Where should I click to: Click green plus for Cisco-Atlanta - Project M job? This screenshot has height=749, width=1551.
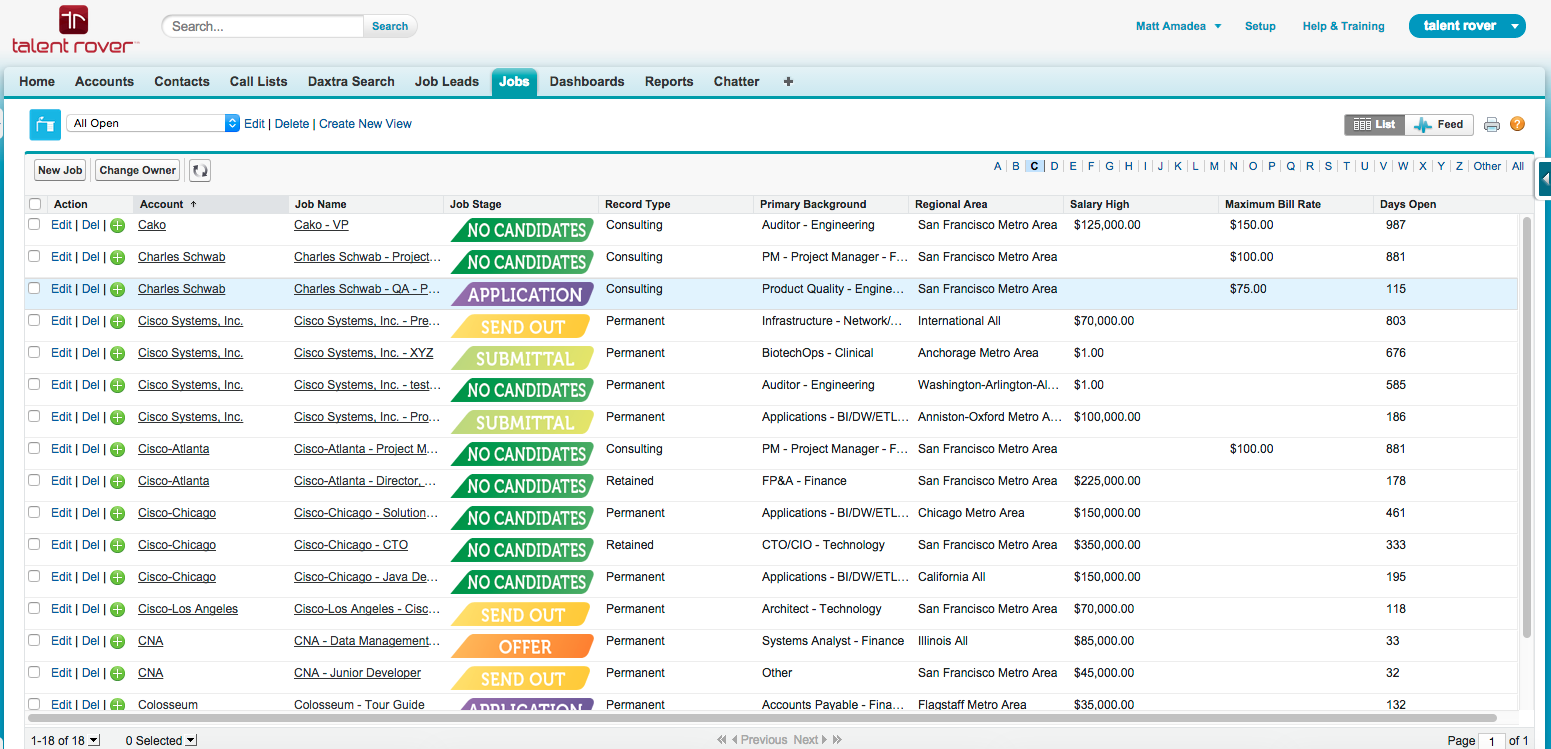pyautogui.click(x=117, y=450)
